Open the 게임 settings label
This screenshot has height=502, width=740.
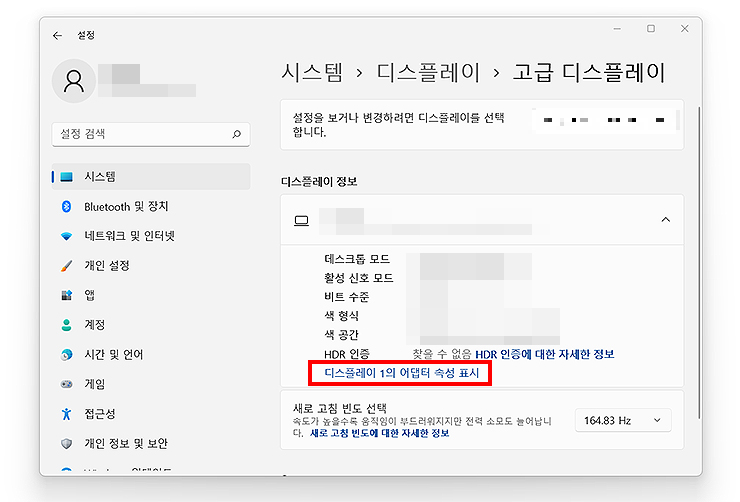(94, 384)
